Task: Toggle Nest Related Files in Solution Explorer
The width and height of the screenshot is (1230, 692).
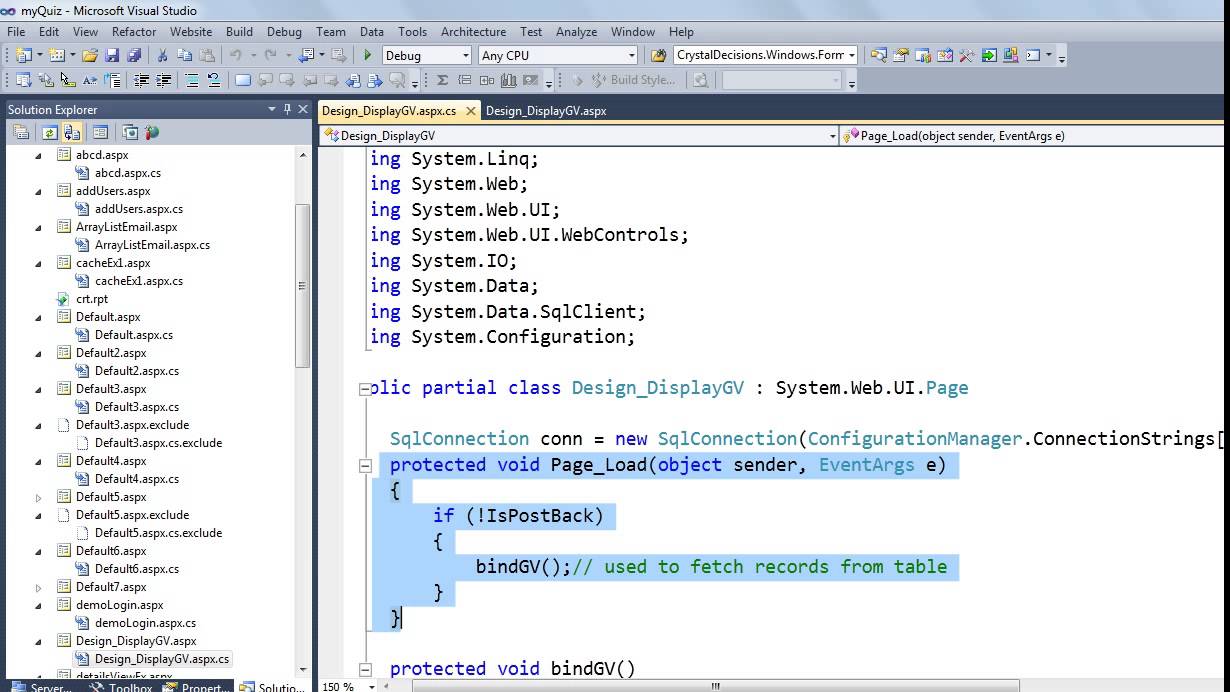Action: (x=72, y=132)
